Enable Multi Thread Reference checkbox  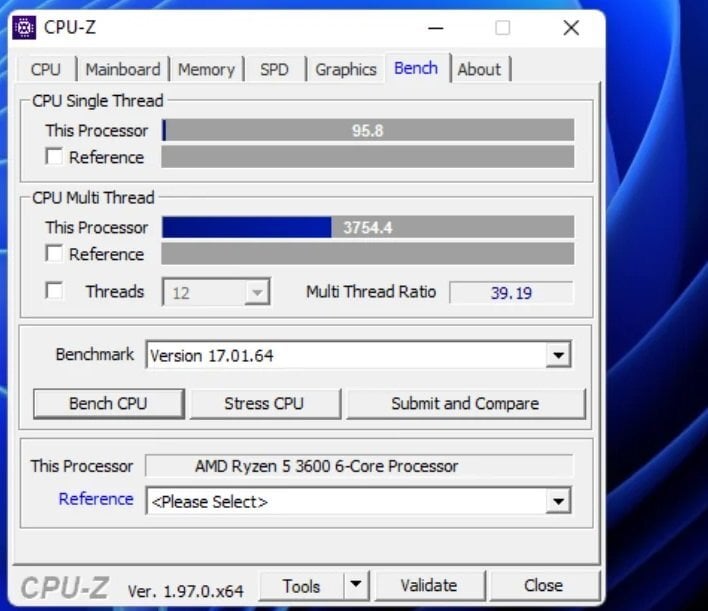click(54, 253)
